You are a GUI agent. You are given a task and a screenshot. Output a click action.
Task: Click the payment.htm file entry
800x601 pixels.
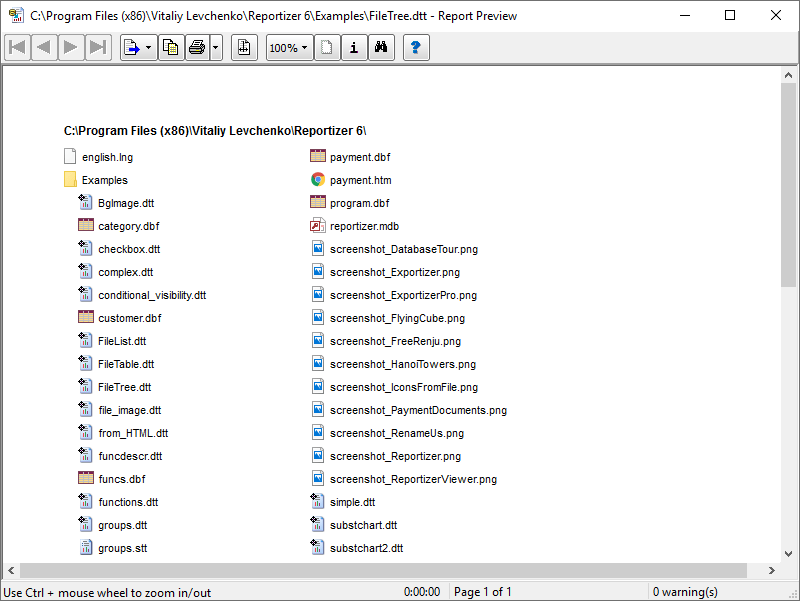(360, 180)
